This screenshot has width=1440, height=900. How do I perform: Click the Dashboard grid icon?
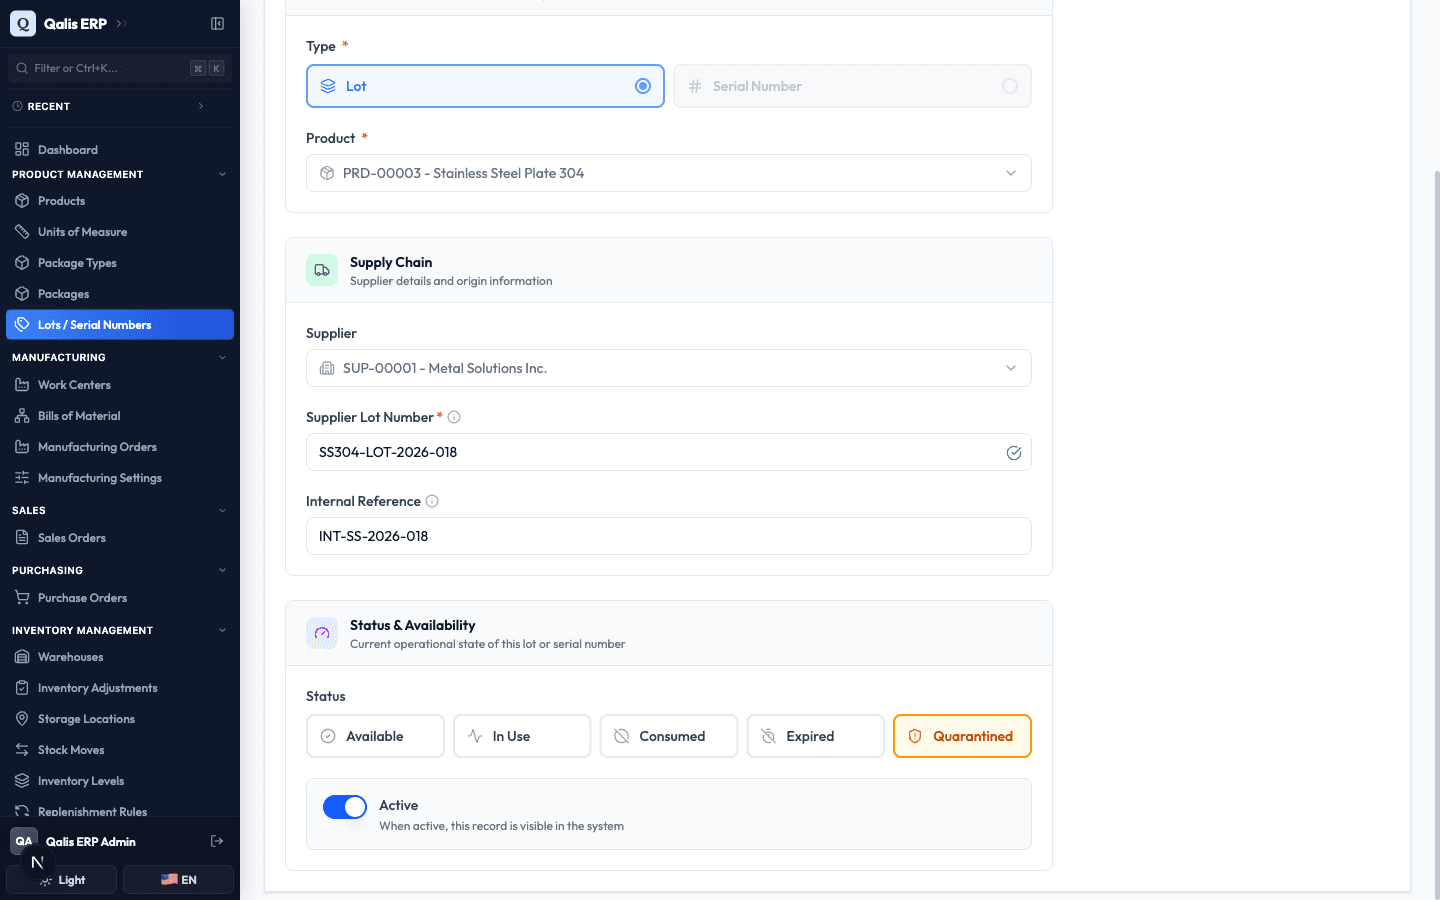click(22, 149)
